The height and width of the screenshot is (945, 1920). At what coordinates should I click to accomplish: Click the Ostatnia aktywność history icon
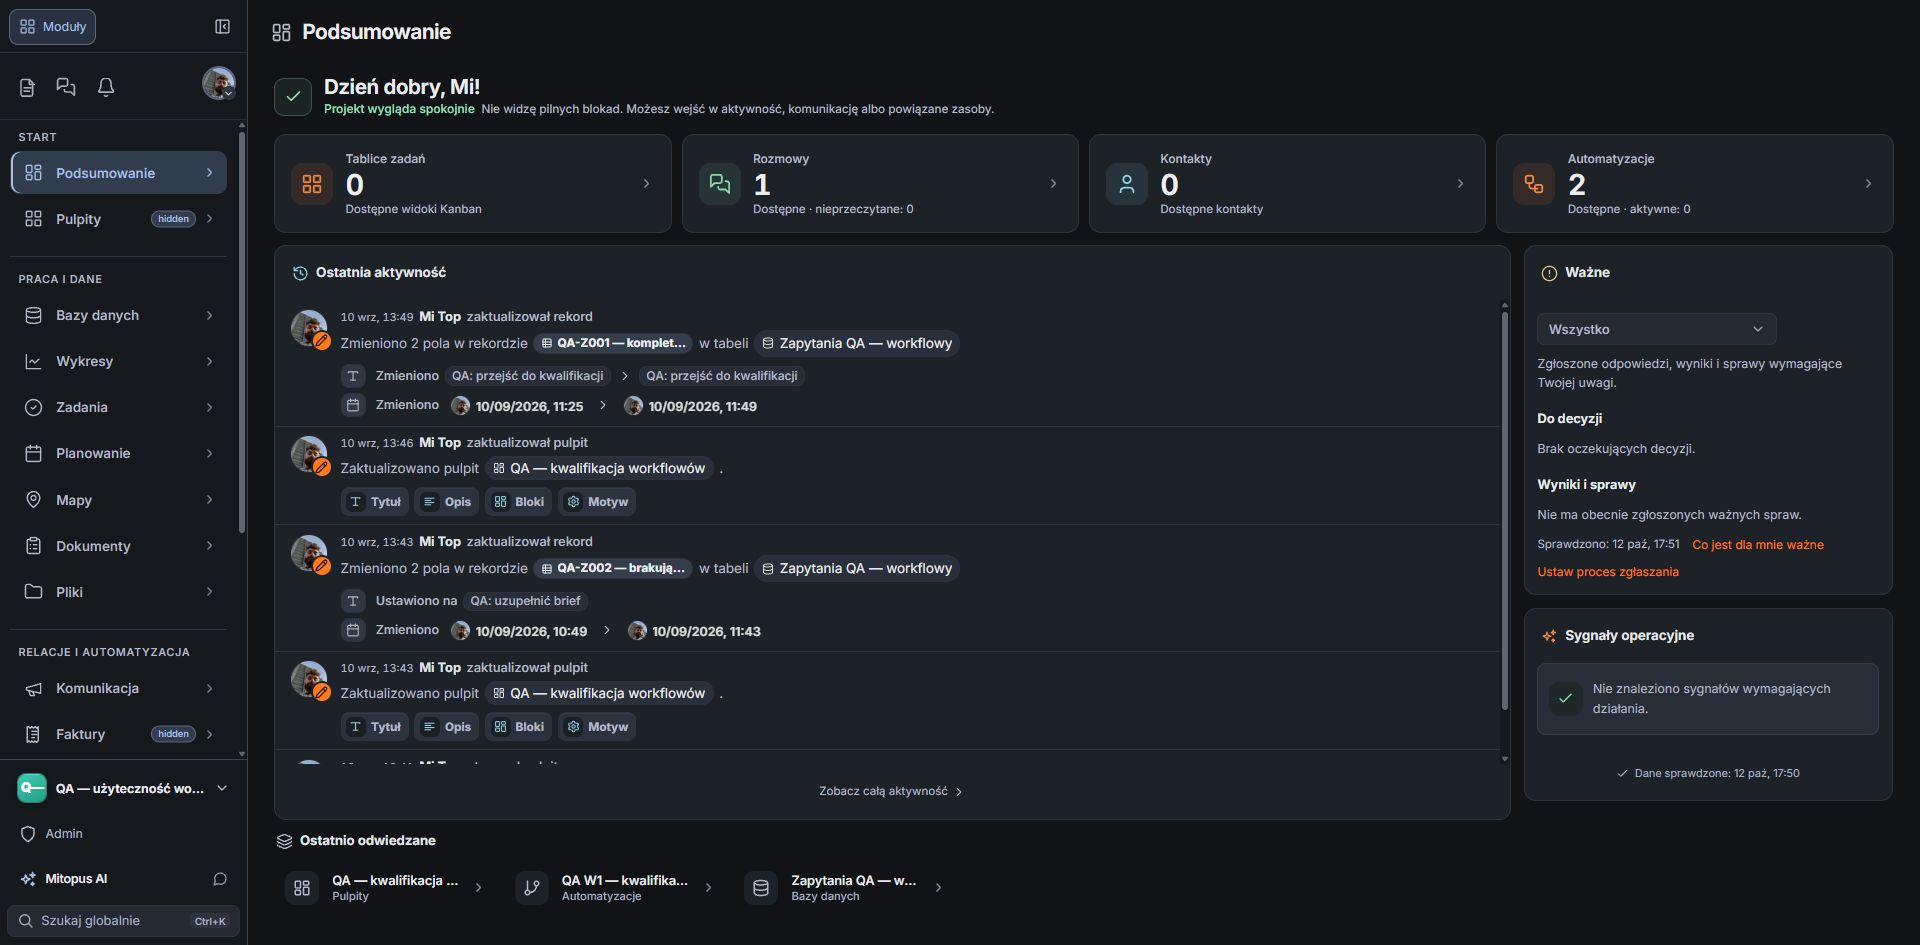(300, 273)
